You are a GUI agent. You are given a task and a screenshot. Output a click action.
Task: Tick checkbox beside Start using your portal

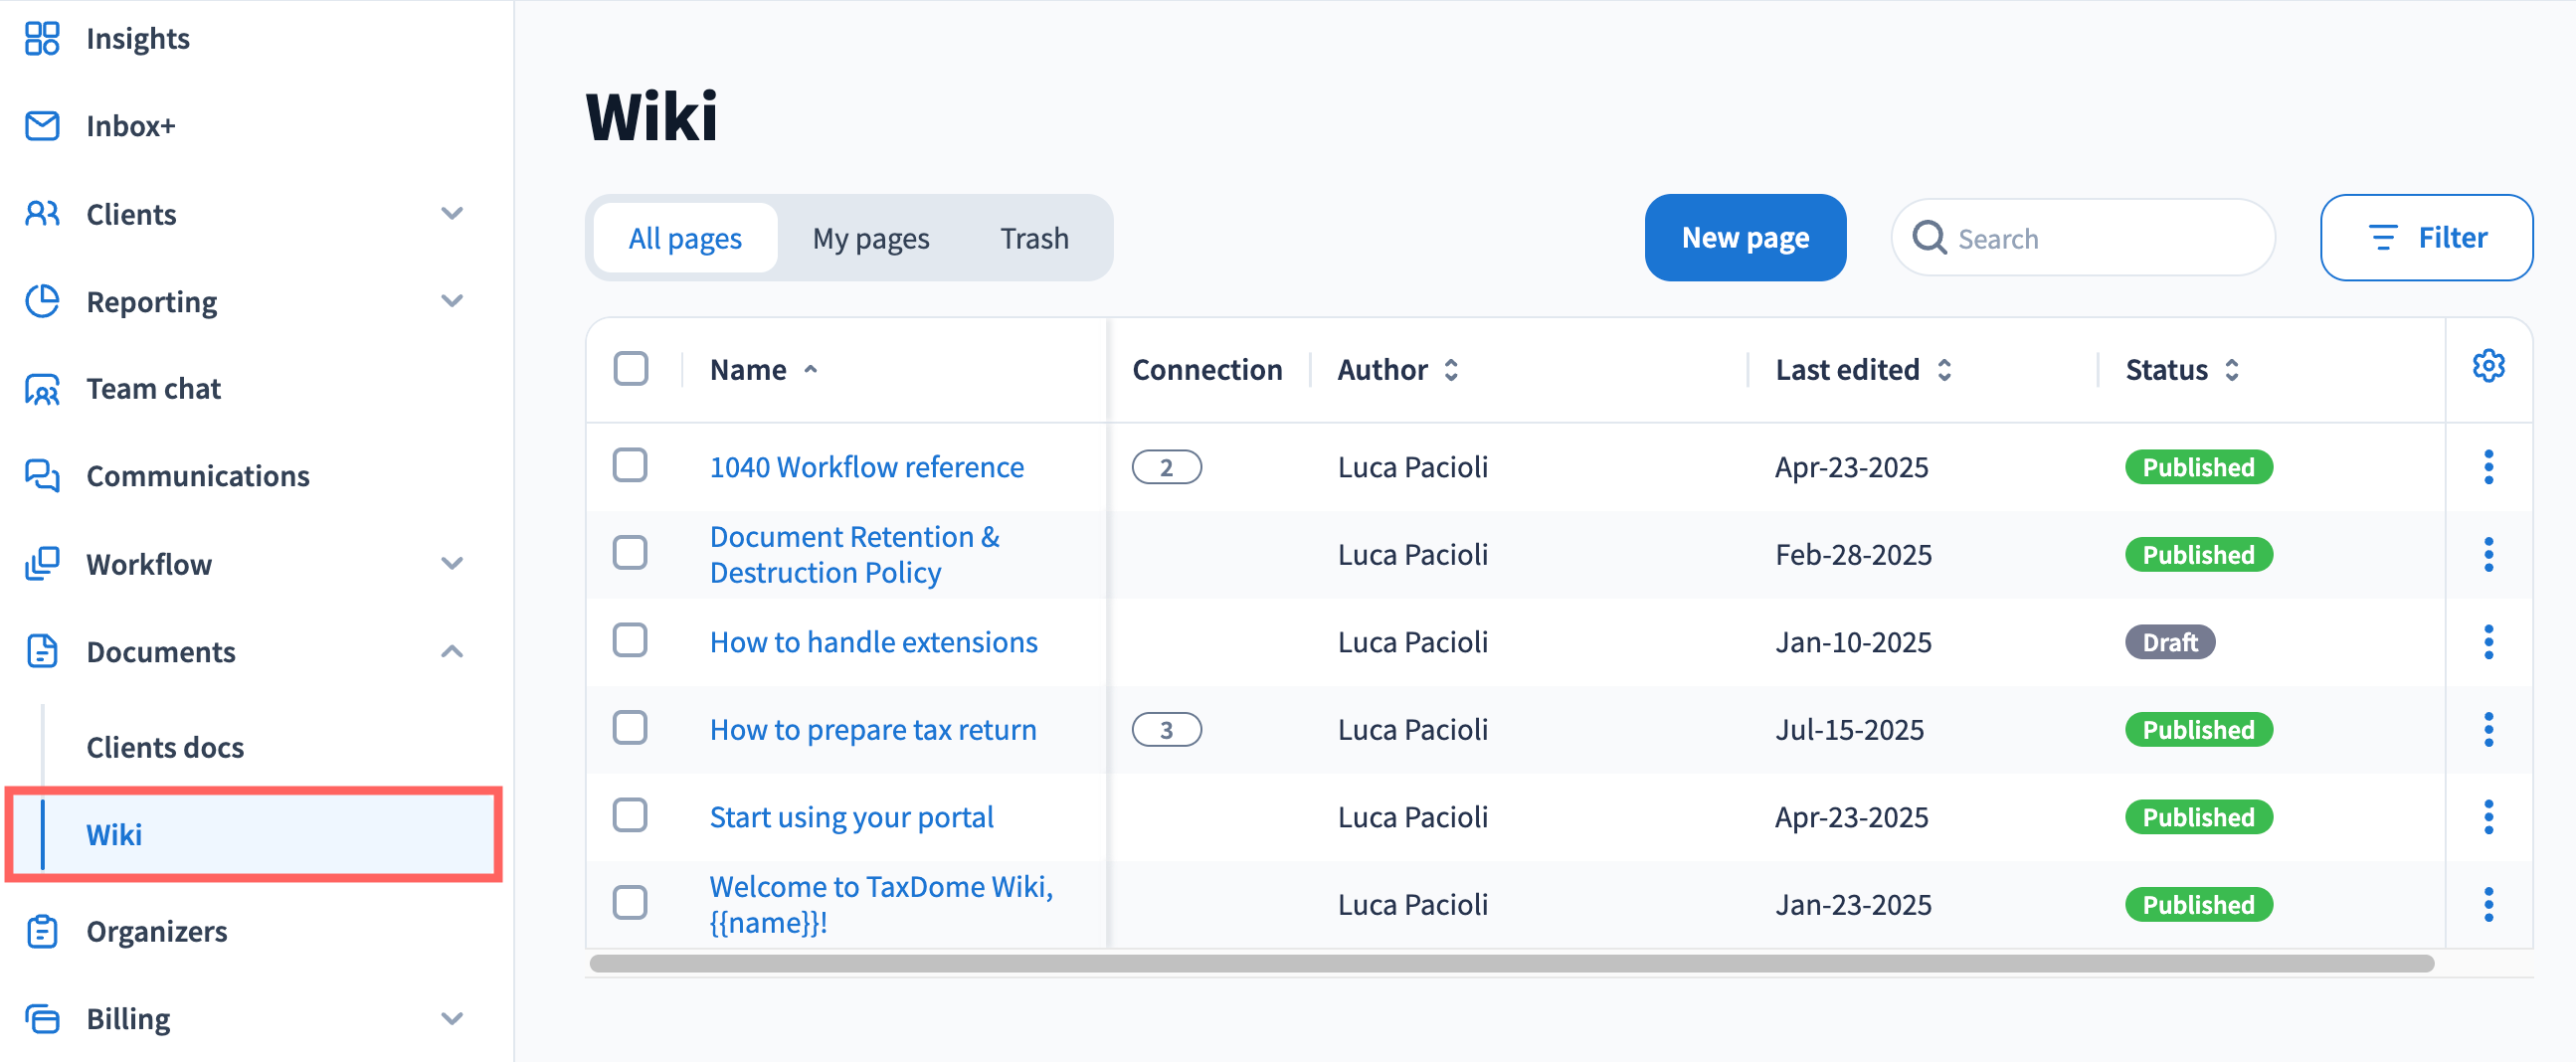(631, 816)
